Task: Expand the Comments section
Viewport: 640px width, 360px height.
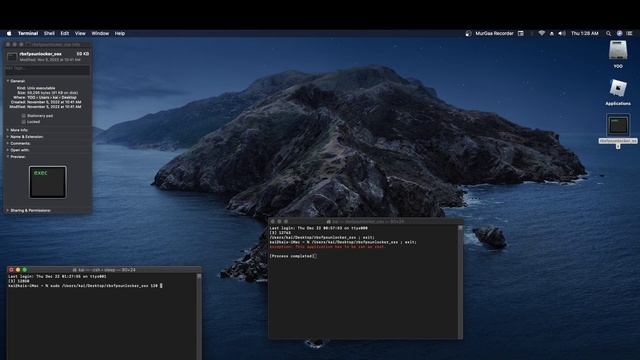Action: 8,144
